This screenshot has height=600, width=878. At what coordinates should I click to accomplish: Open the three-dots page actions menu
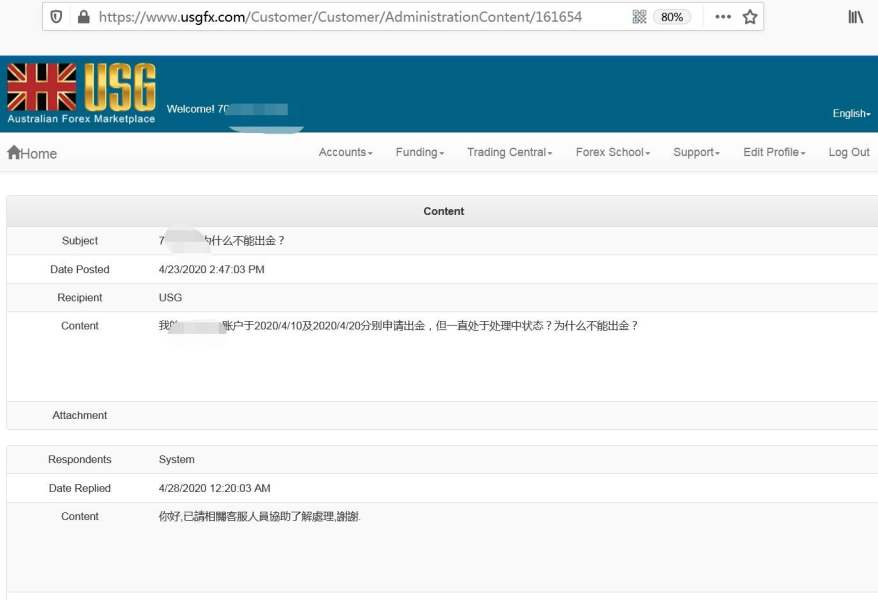(721, 17)
